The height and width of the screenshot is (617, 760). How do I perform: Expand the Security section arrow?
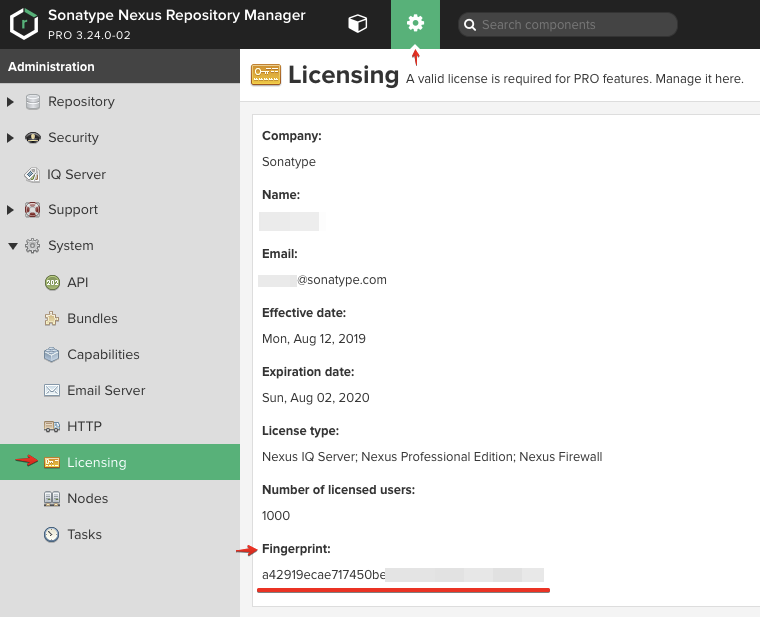tap(11, 138)
